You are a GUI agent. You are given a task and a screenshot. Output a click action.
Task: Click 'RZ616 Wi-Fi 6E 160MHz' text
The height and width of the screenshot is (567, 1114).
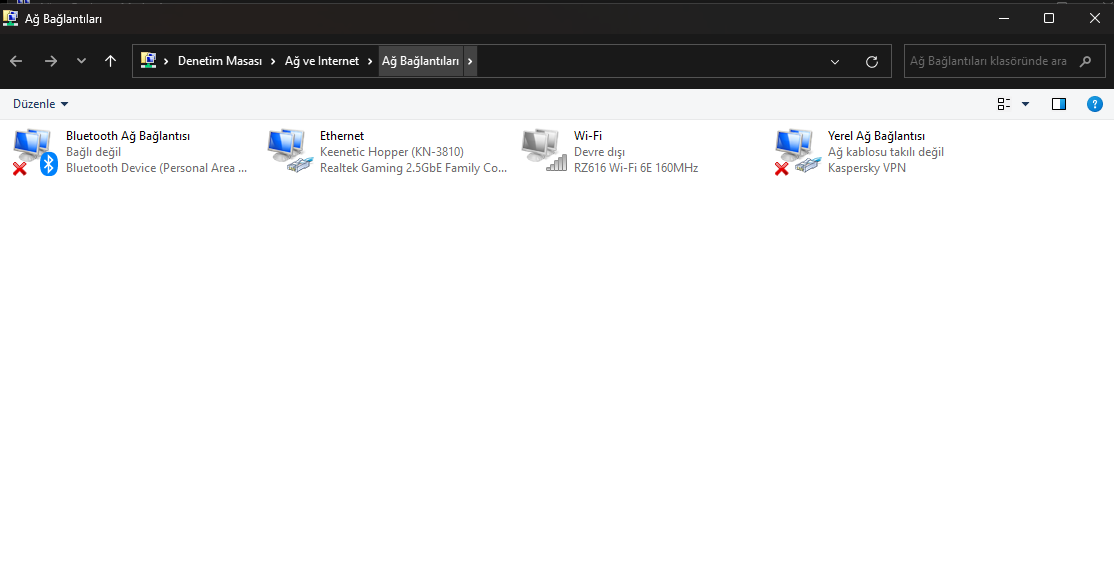pos(636,168)
